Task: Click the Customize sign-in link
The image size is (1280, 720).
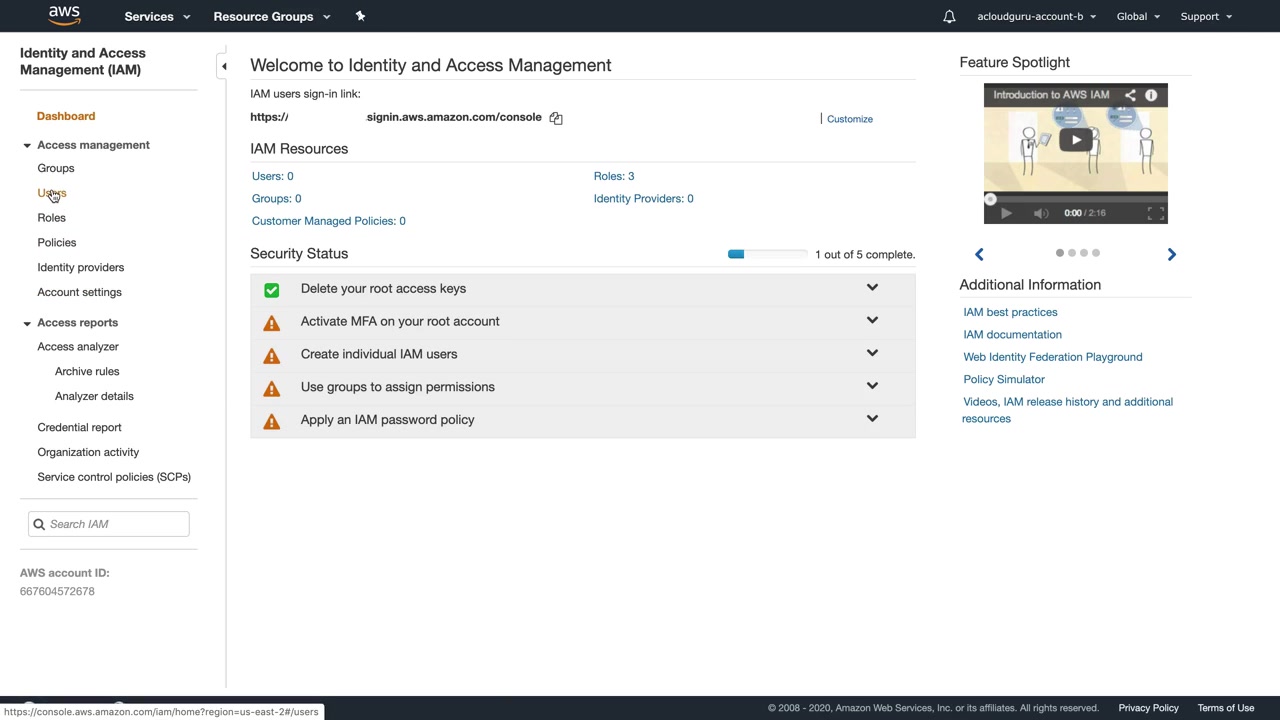Action: tap(849, 119)
